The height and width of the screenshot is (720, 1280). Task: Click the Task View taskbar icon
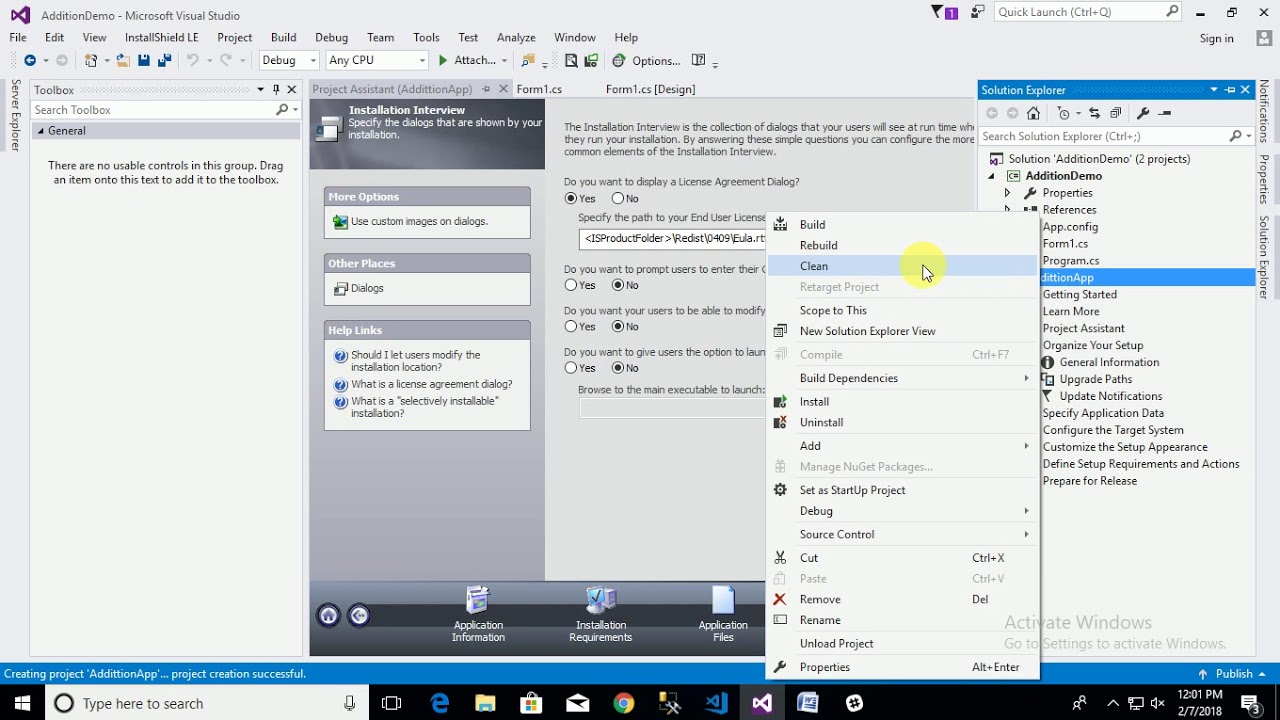[x=392, y=703]
